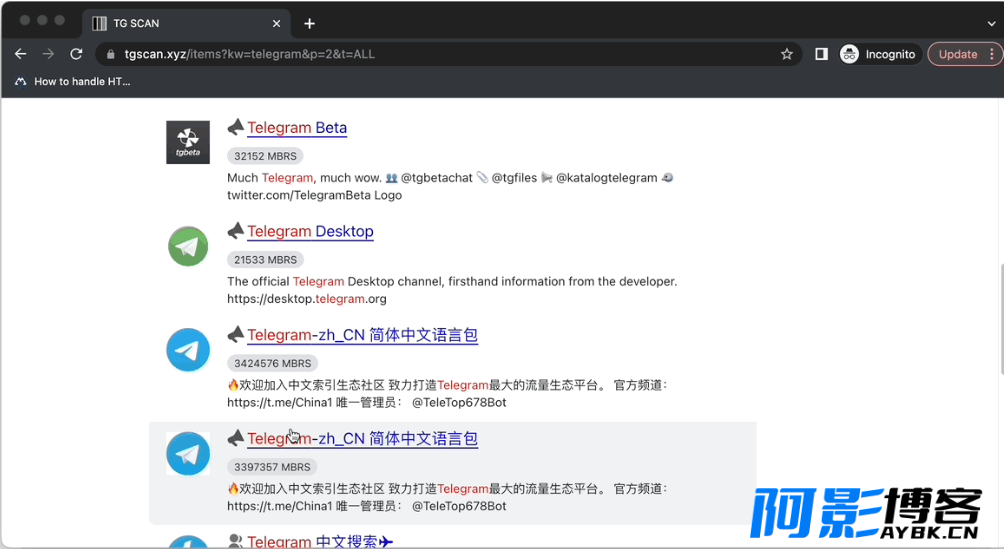Reload the page with the refresh icon
The height and width of the screenshot is (549, 1004).
tap(76, 54)
